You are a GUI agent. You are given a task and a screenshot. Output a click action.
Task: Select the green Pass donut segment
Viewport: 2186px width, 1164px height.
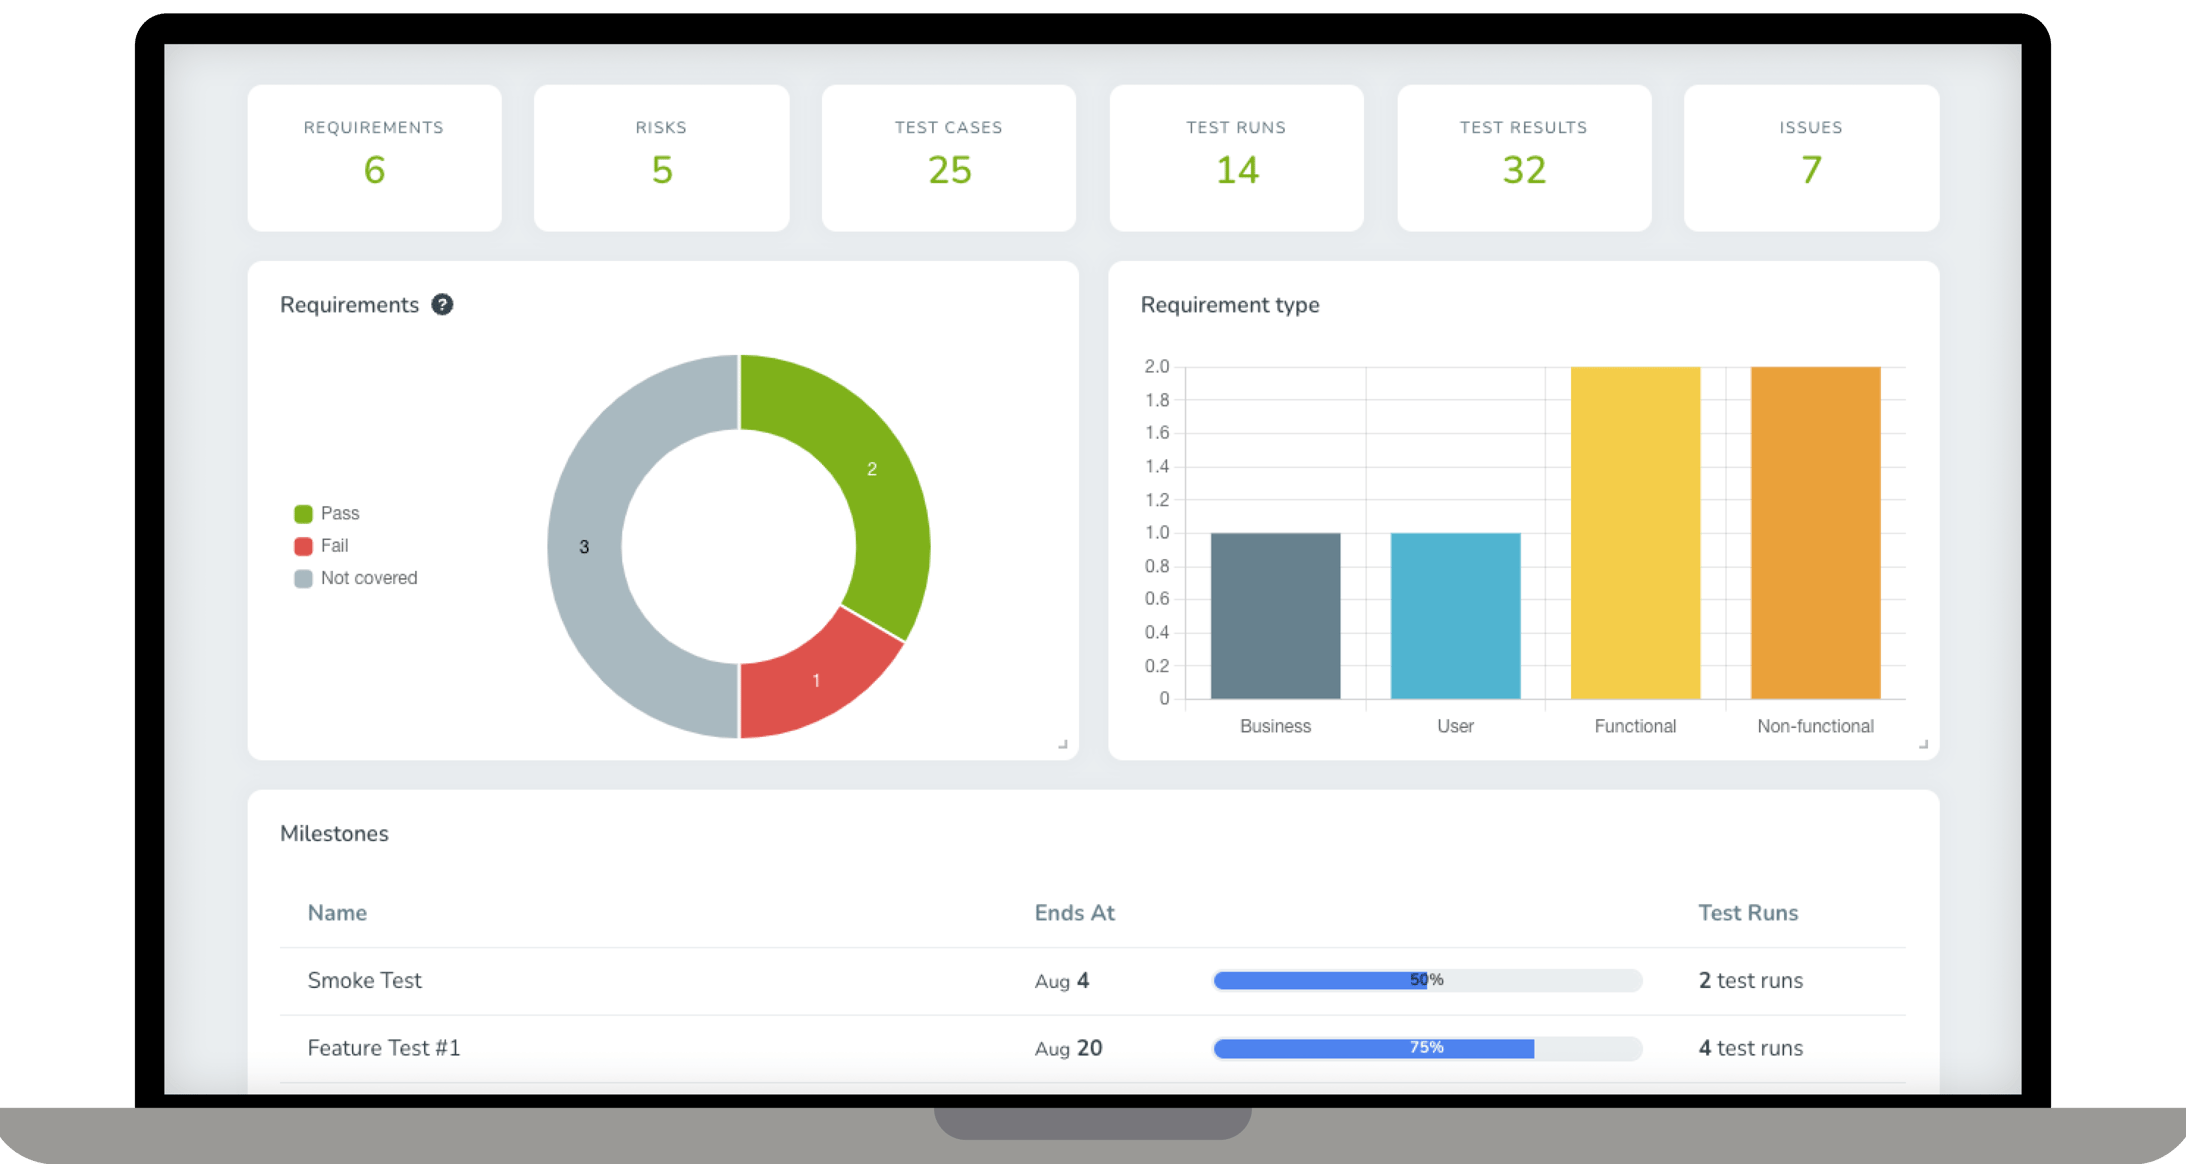(x=871, y=468)
